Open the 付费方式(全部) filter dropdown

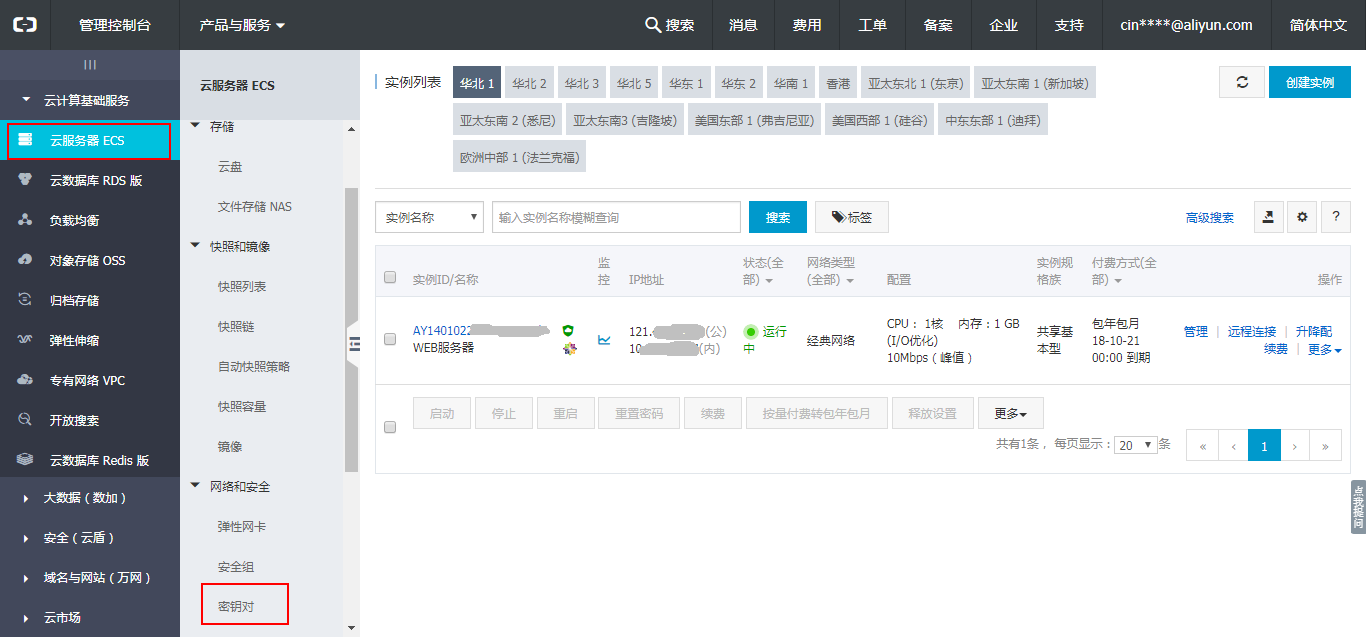coord(1124,271)
